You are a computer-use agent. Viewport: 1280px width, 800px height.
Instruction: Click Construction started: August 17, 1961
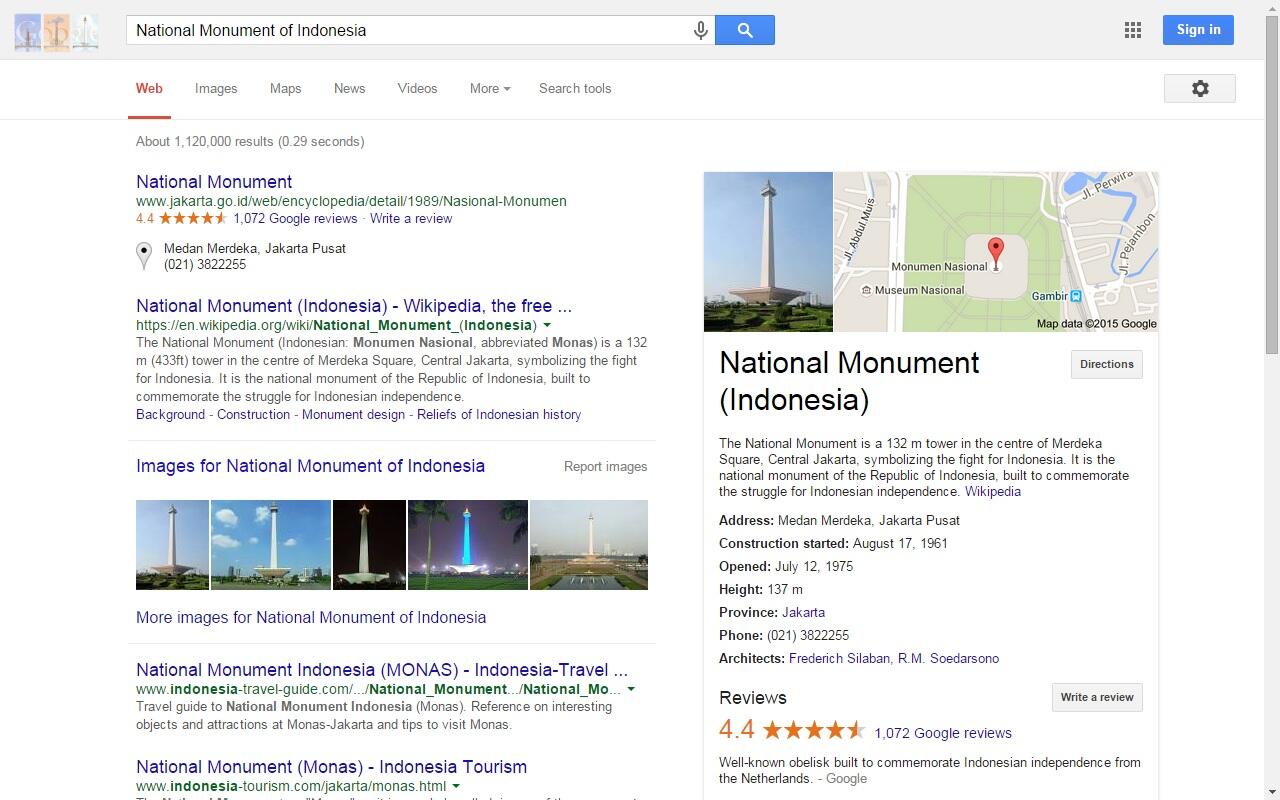pos(833,543)
